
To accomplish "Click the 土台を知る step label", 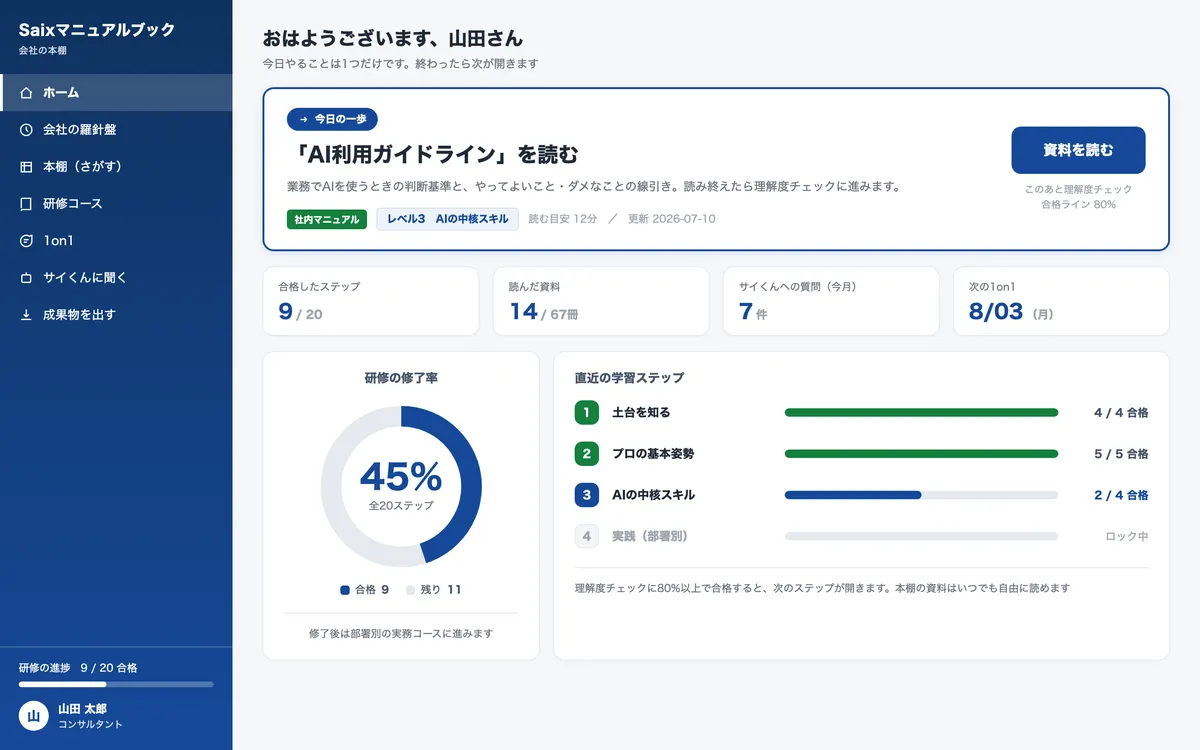I will [641, 412].
